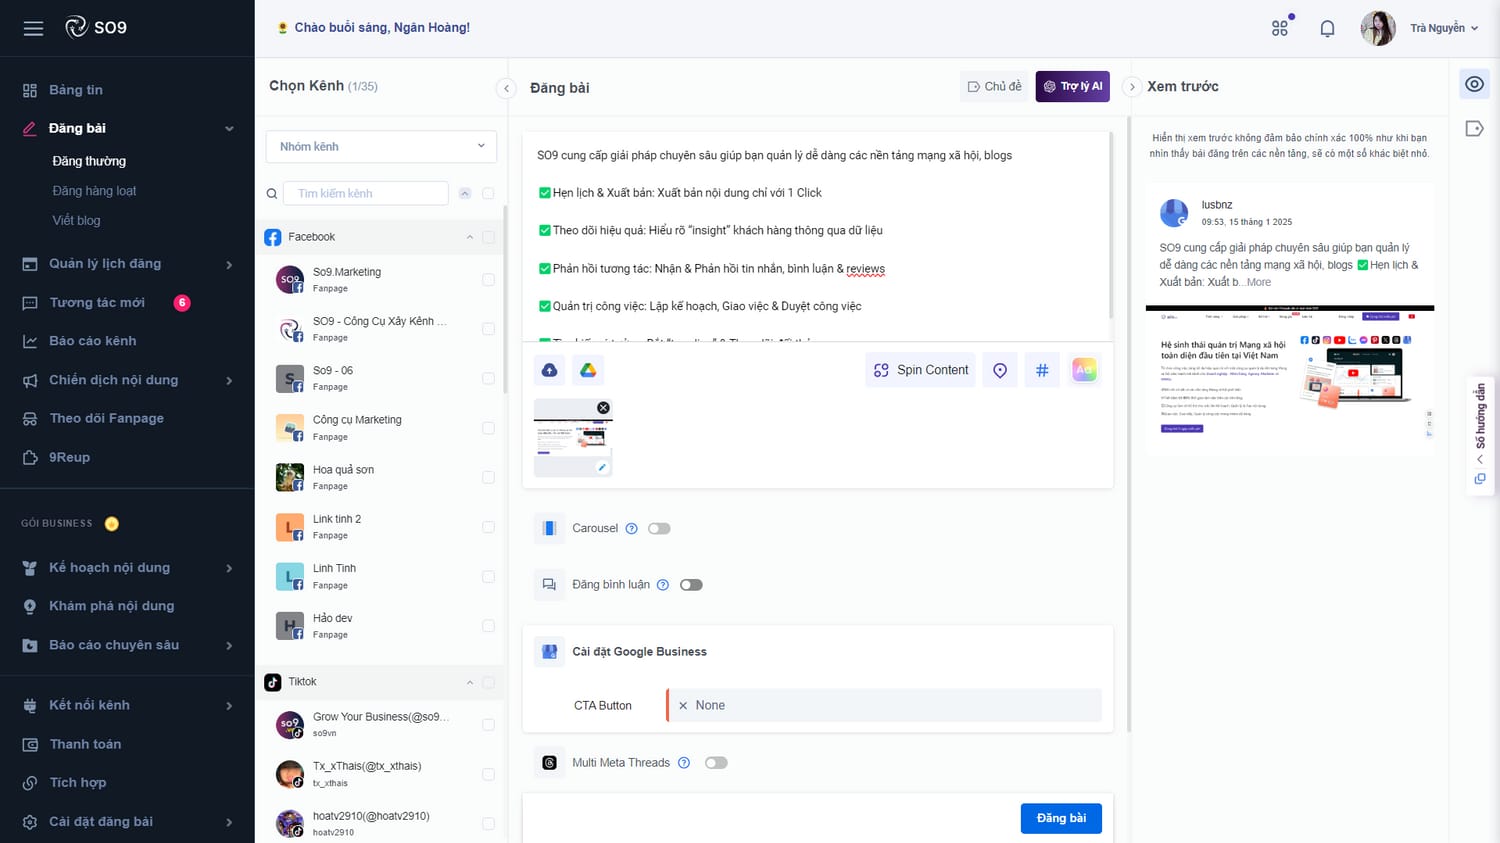Image resolution: width=1500 pixels, height=843 pixels.
Task: Show Đăng bình luận help icon
Action: 662,585
